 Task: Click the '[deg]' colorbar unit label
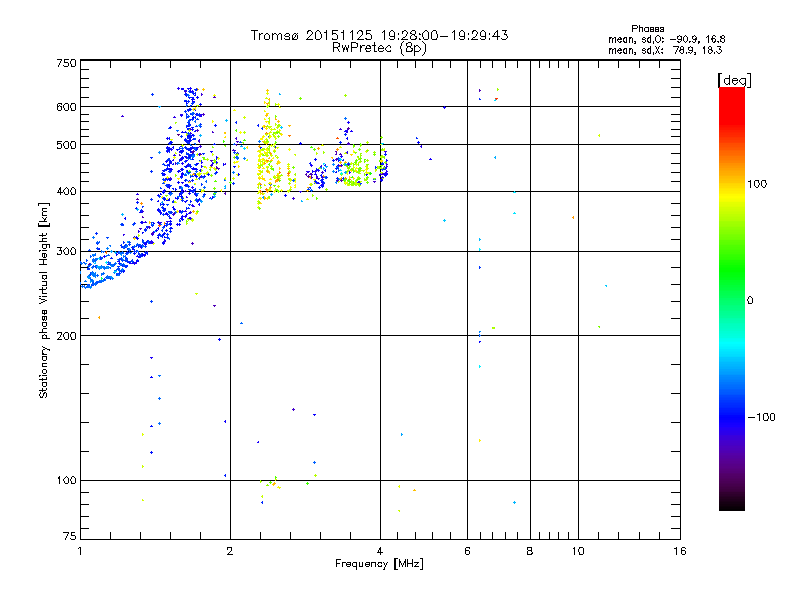(734, 80)
